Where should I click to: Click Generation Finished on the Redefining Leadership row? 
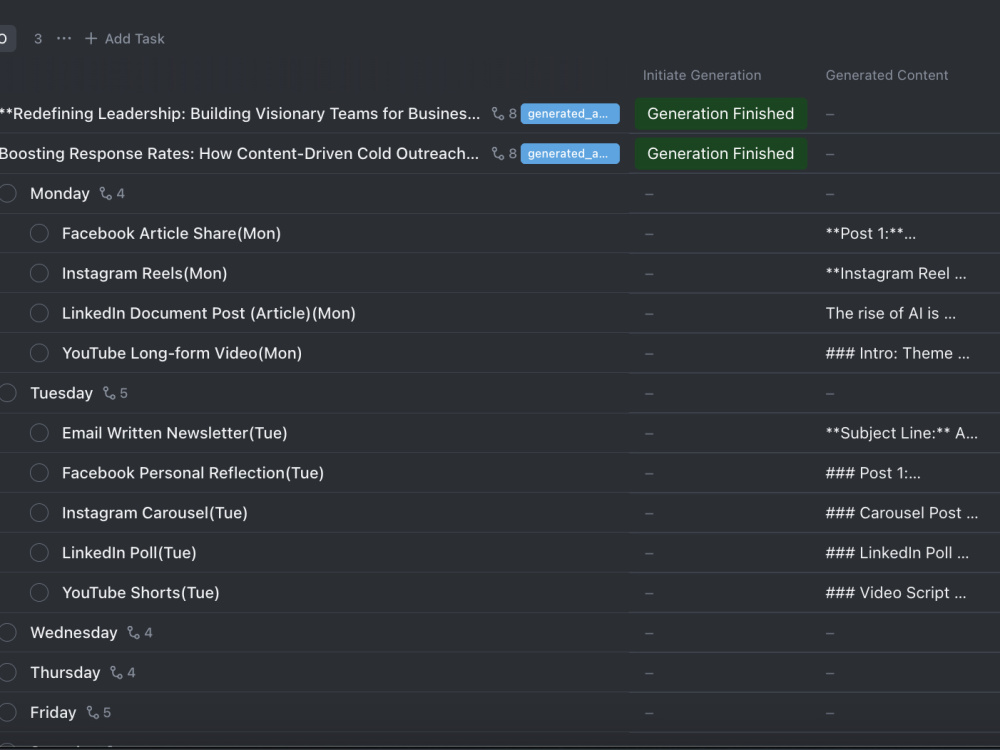click(721, 114)
